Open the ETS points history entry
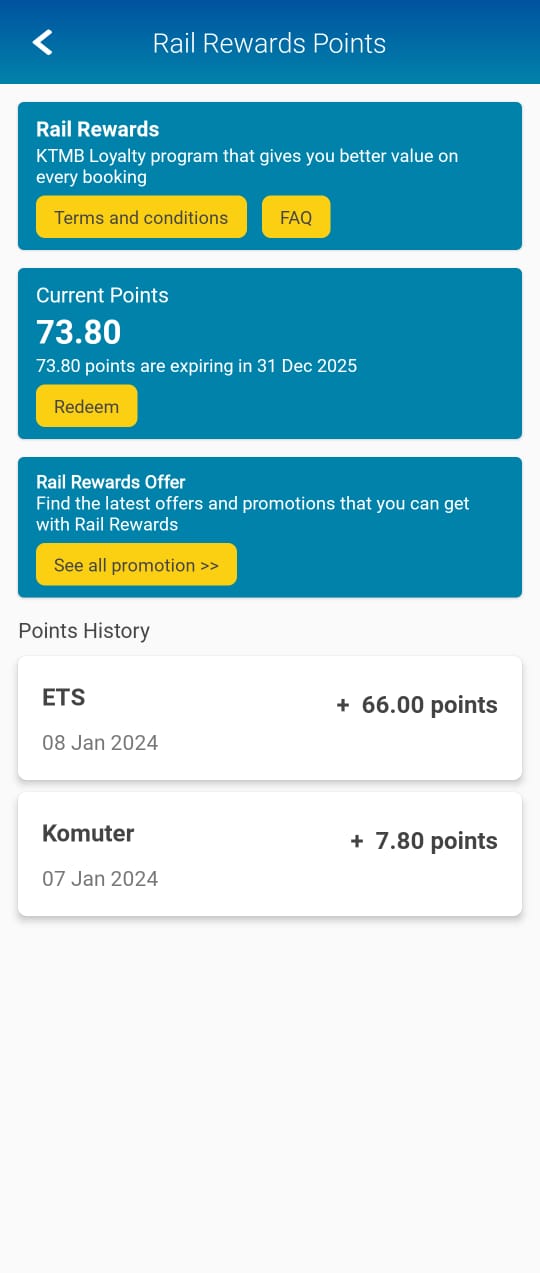The image size is (540, 1273). click(270, 718)
